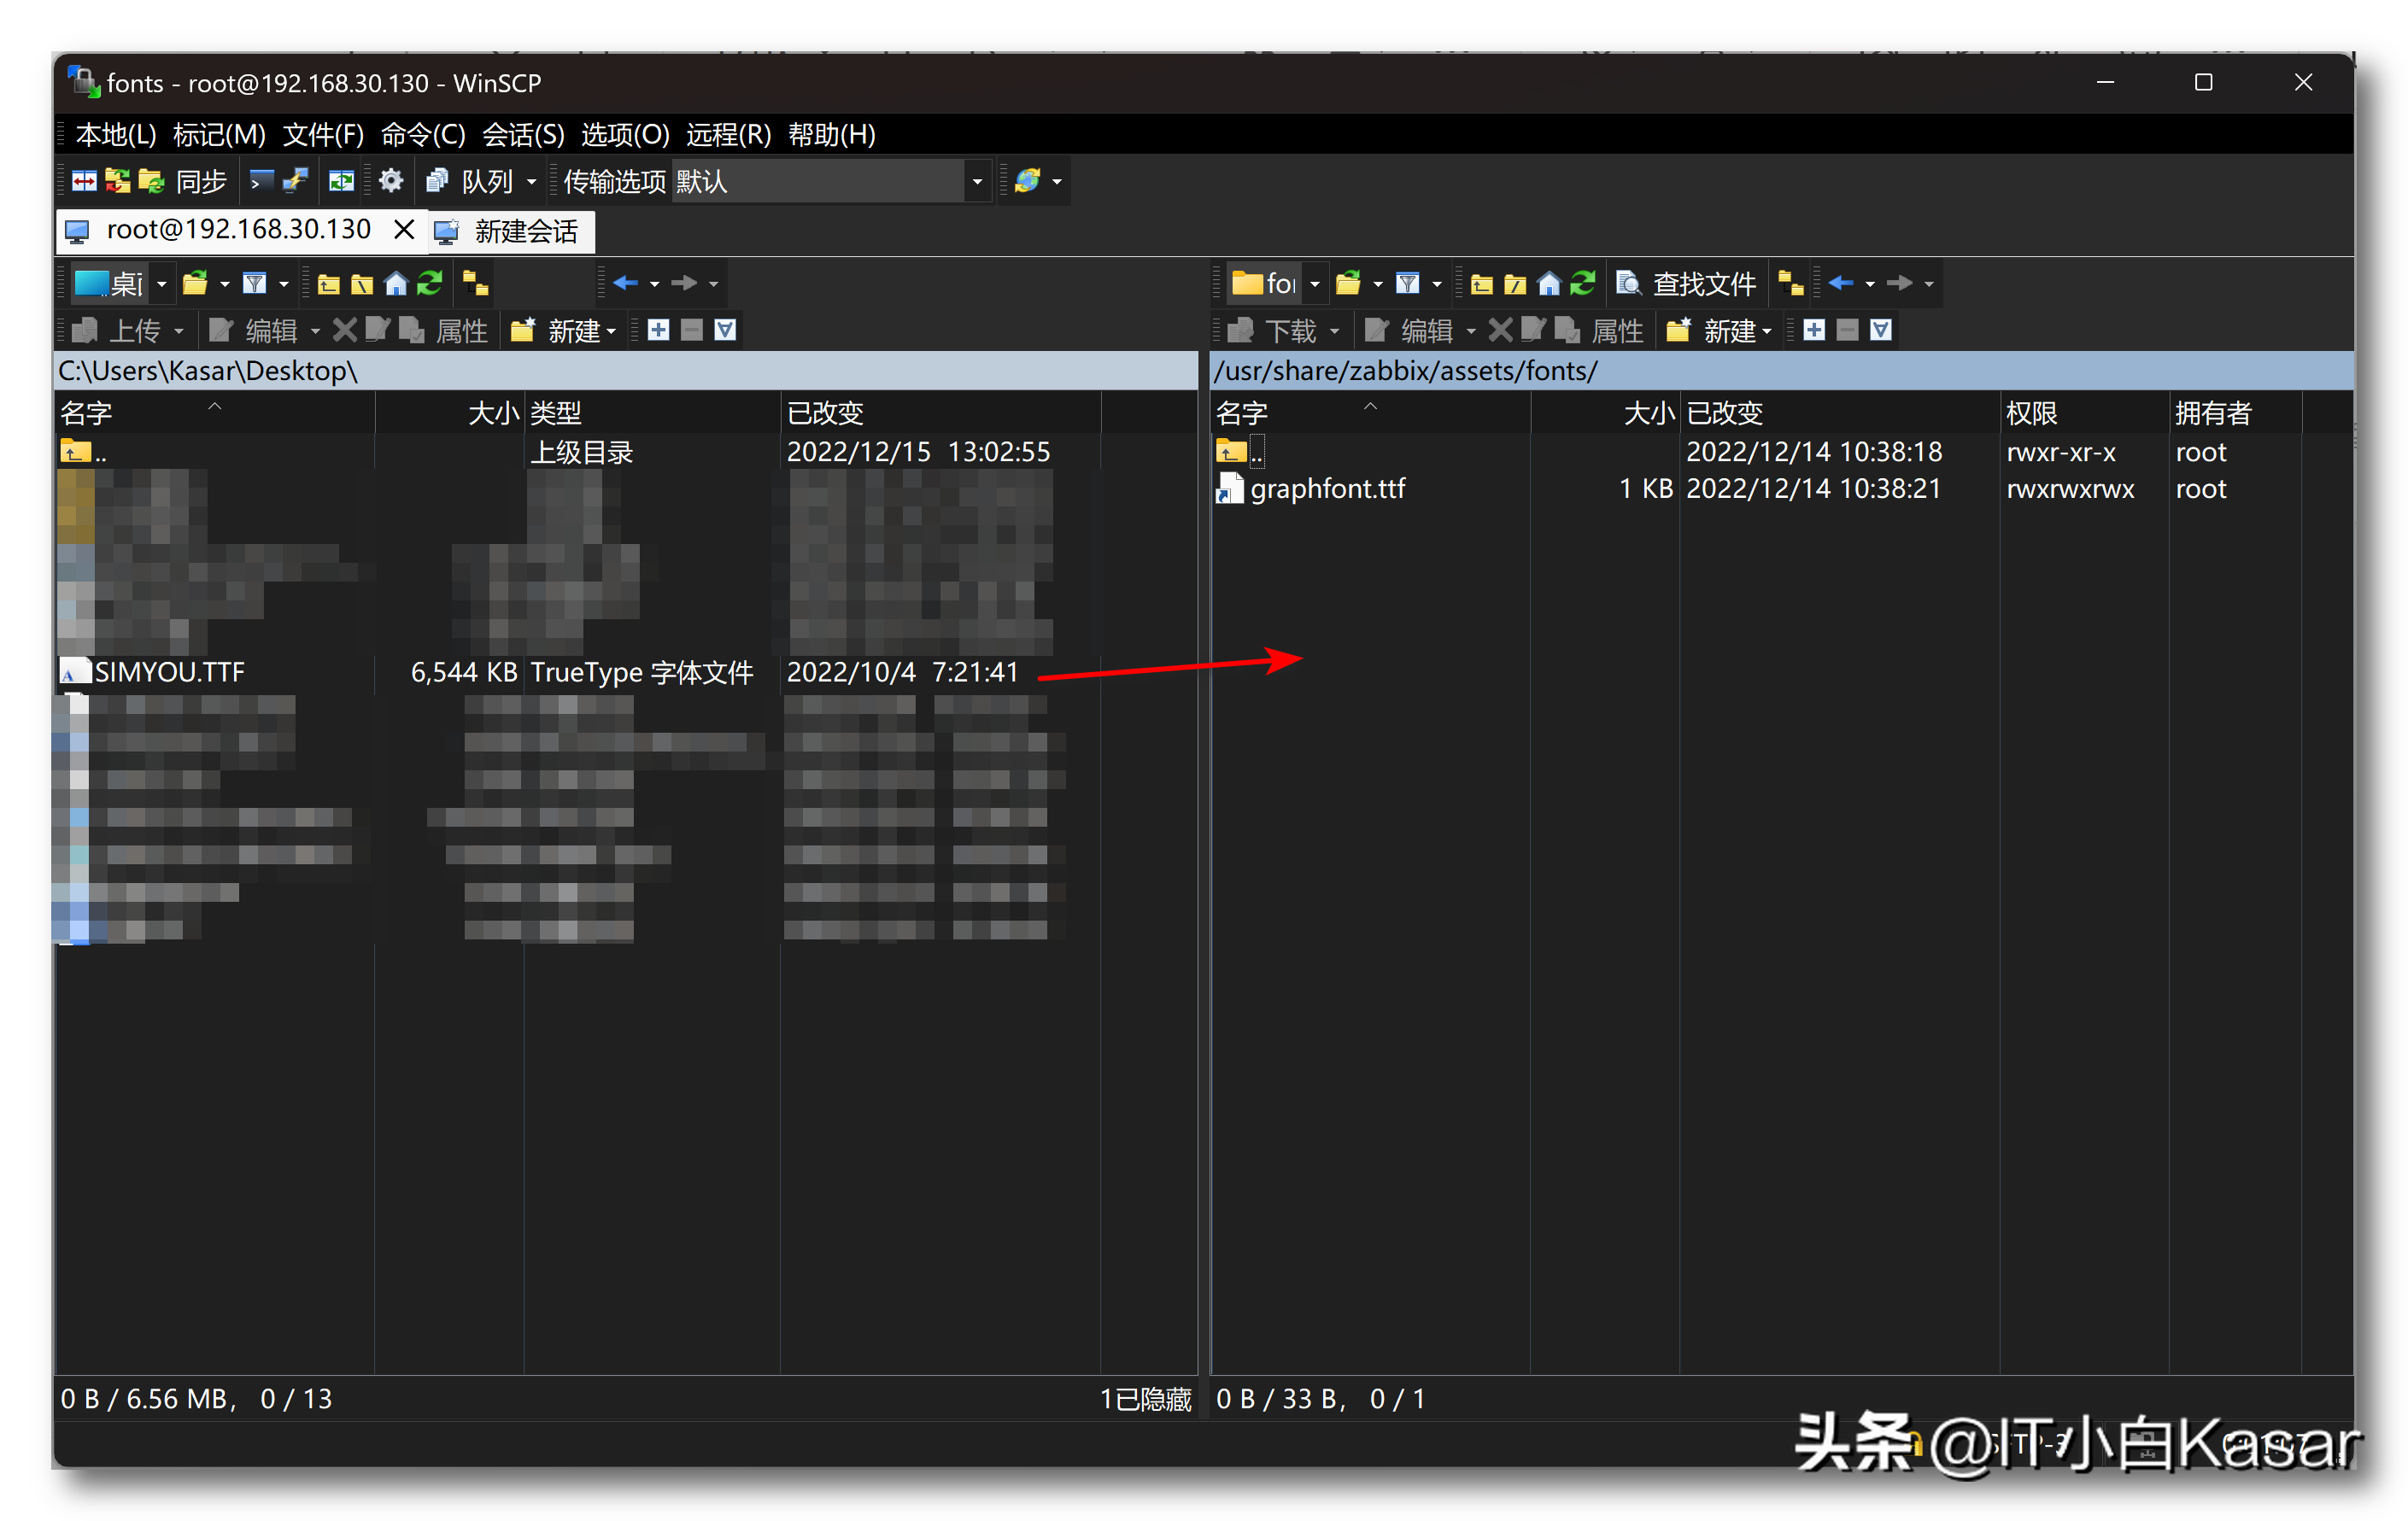
Task: Click the 上传 upload button
Action: (116, 330)
